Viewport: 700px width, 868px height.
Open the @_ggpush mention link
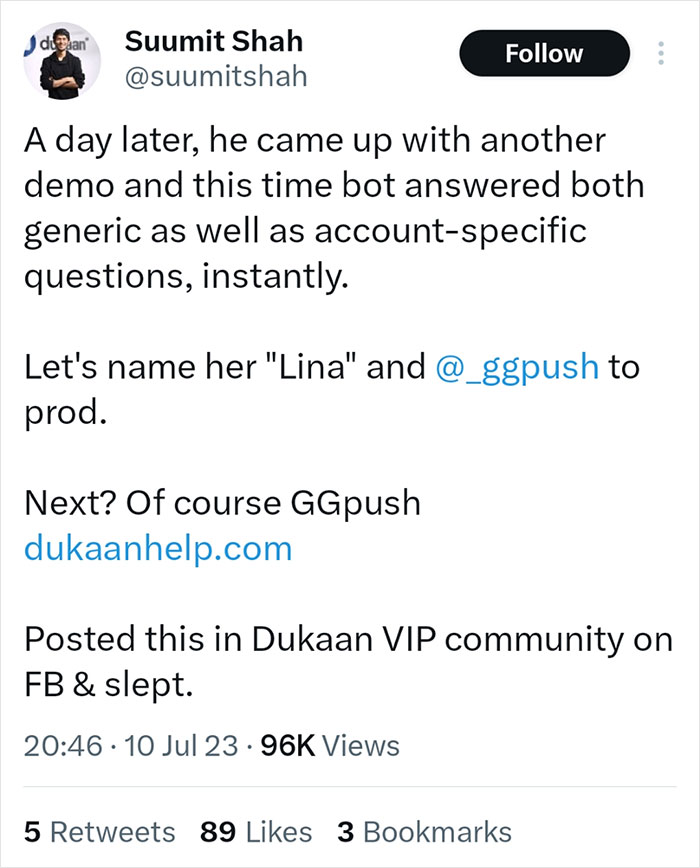[x=518, y=367]
